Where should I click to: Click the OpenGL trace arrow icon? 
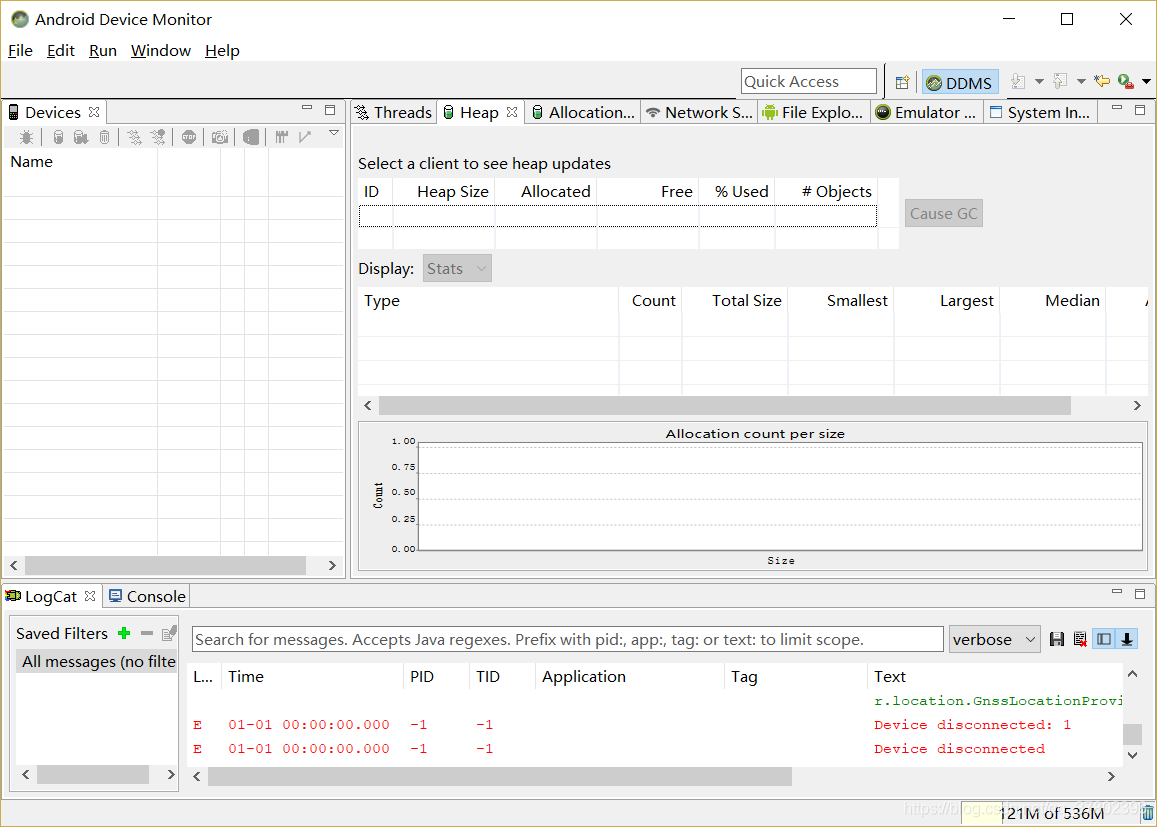click(305, 137)
